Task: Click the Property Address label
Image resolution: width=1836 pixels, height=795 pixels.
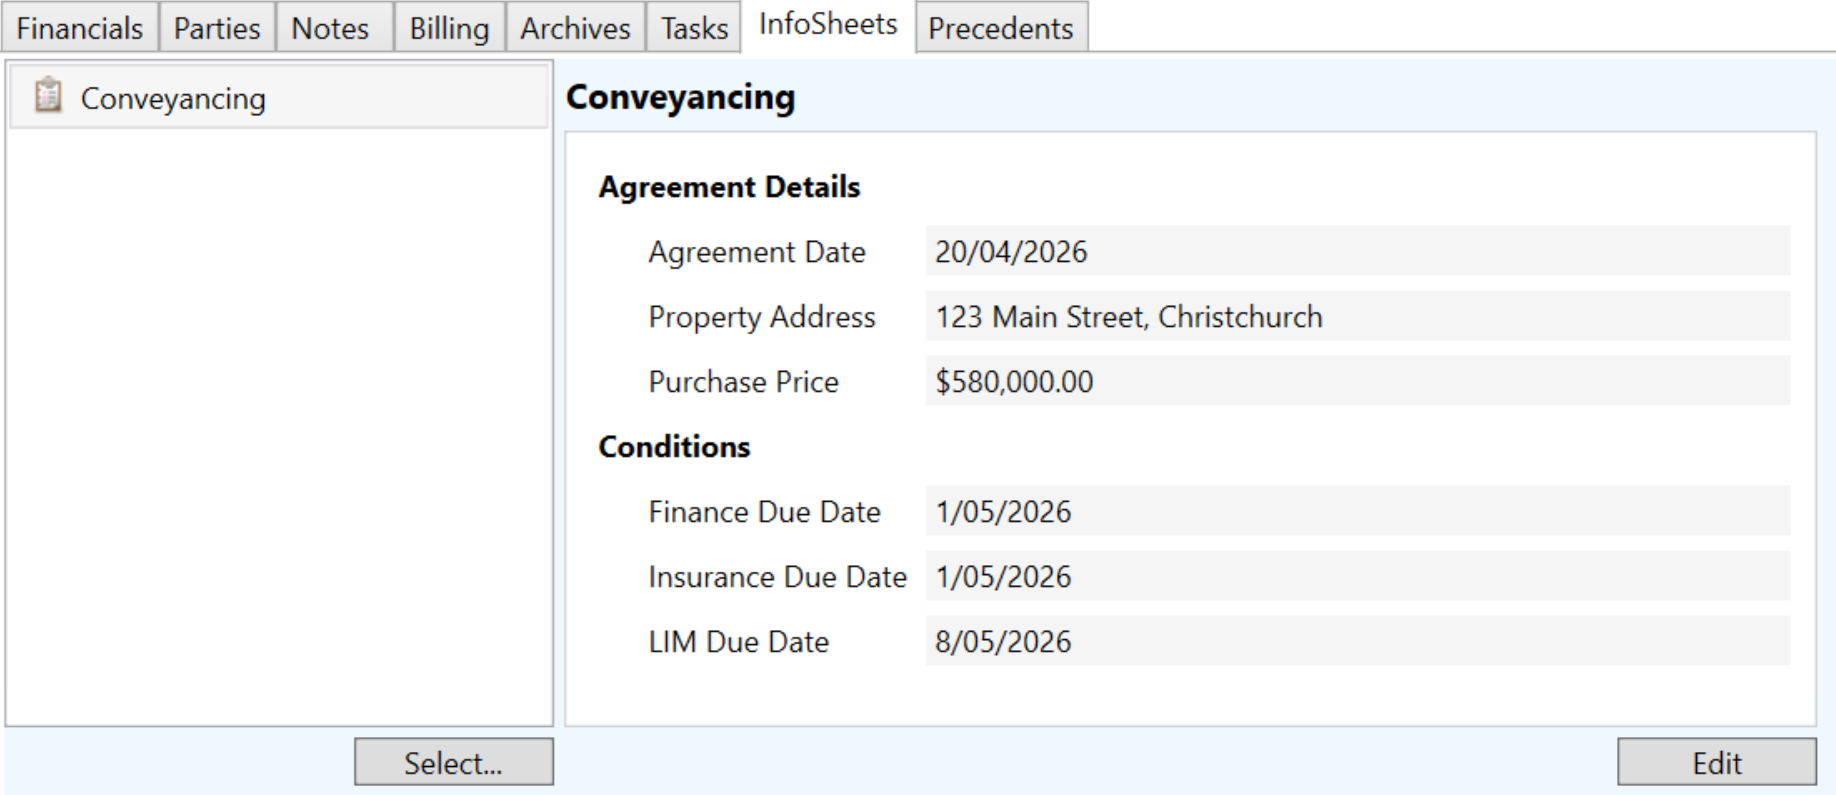Action: coord(762,317)
